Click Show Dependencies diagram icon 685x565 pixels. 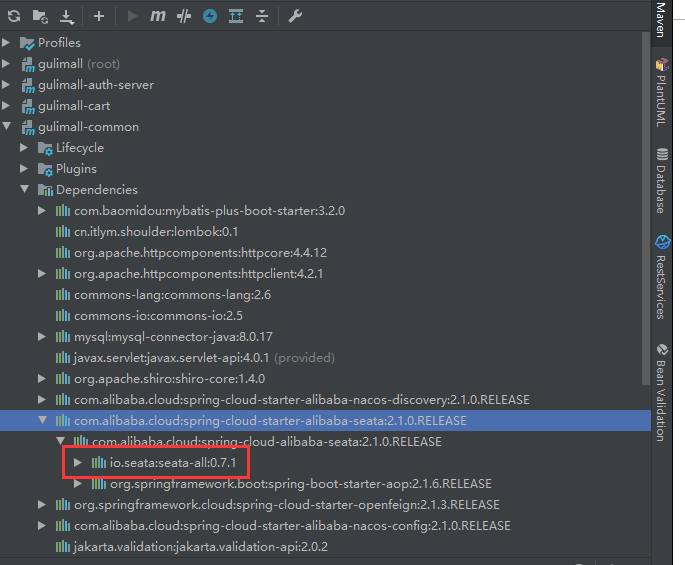(236, 16)
